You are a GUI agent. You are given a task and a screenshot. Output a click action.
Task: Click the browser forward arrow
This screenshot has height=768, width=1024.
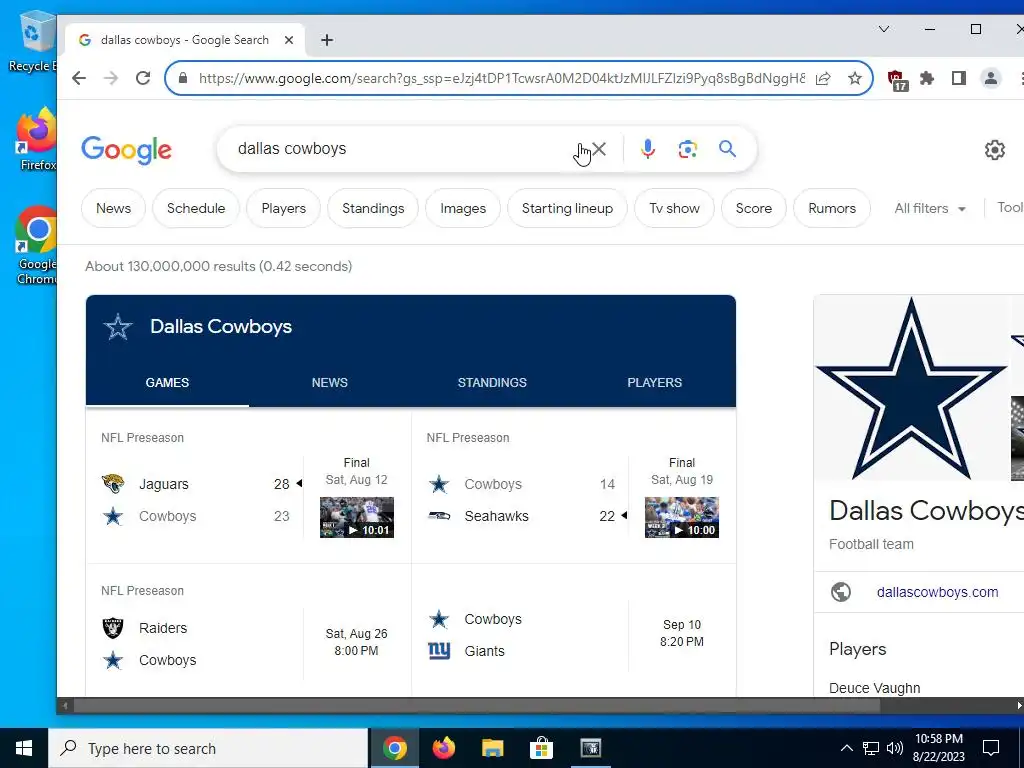pyautogui.click(x=111, y=78)
